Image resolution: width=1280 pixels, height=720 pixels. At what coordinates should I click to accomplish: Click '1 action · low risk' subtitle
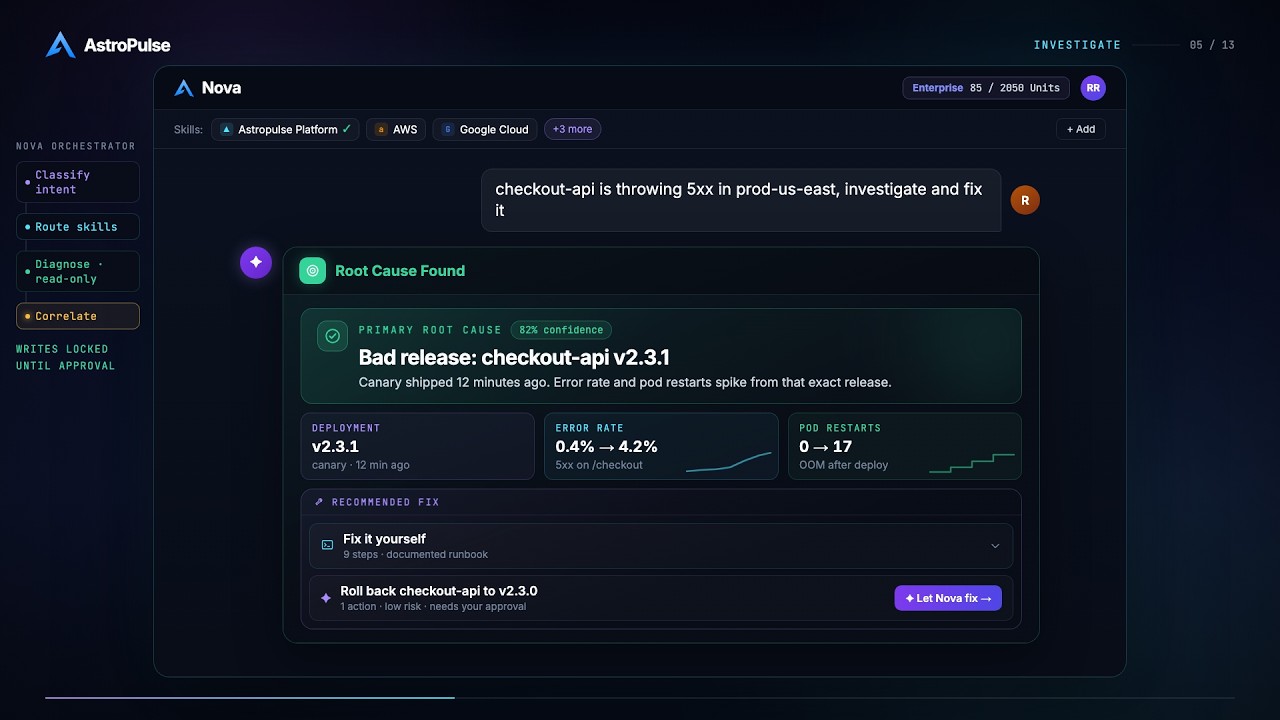pyautogui.click(x=433, y=606)
